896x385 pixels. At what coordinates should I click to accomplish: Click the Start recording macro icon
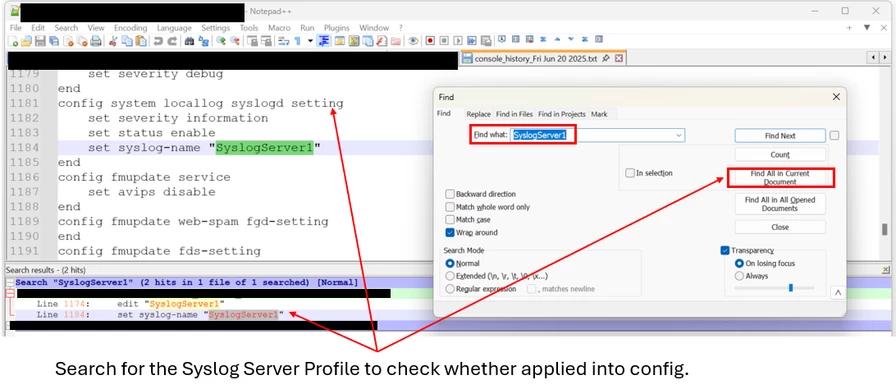pyautogui.click(x=430, y=41)
